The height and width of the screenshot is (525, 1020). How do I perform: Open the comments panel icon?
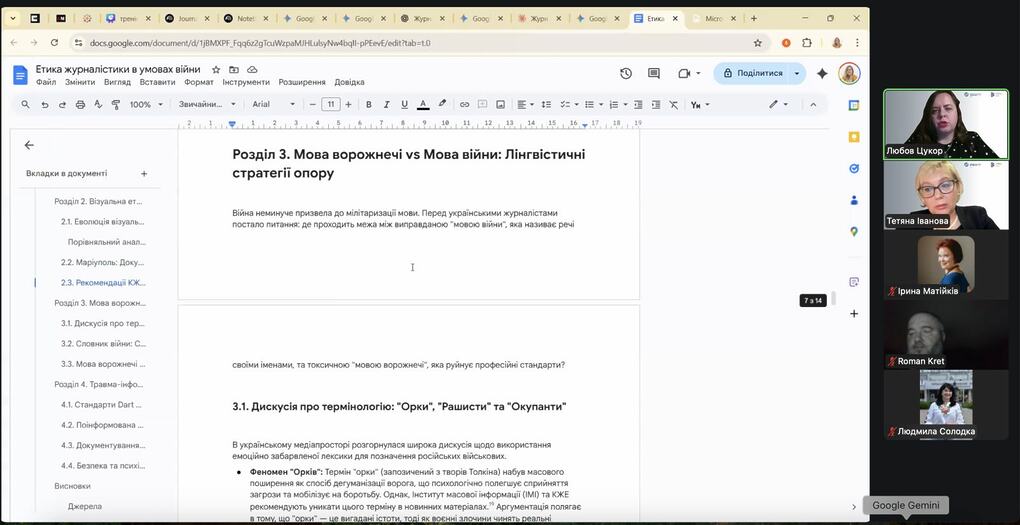pyautogui.click(x=654, y=73)
